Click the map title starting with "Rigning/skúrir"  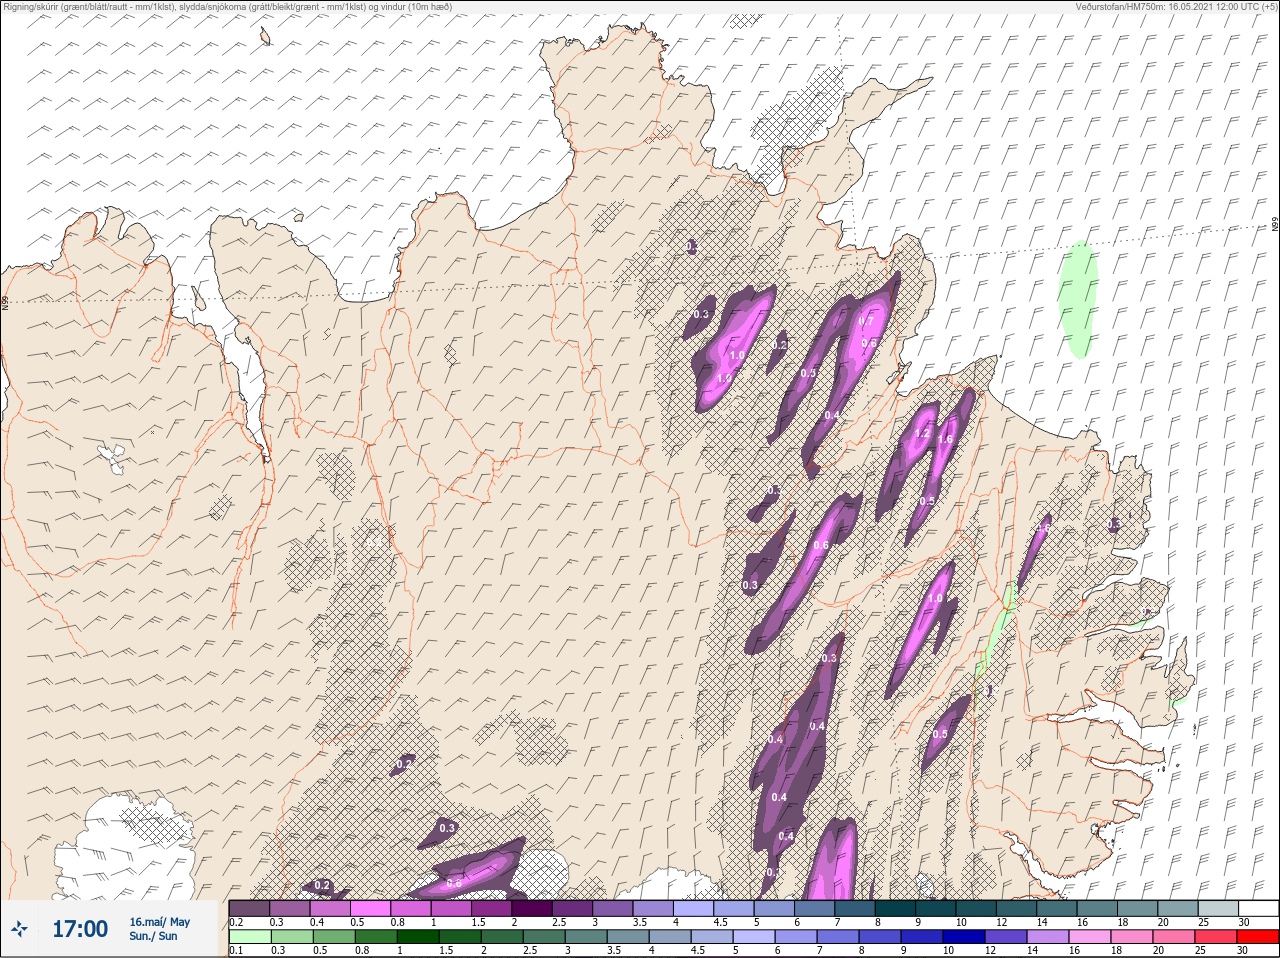pos(227,6)
